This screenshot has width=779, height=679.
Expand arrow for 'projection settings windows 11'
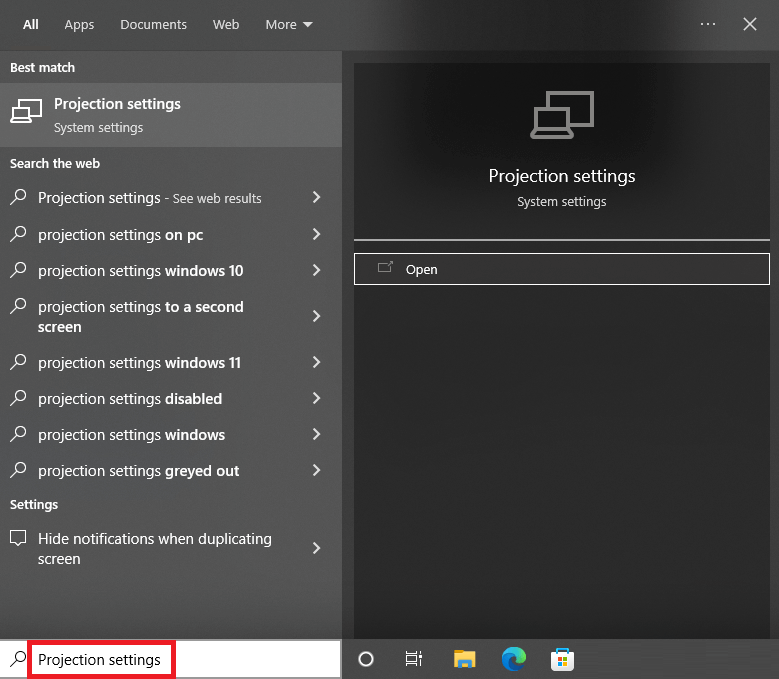(x=316, y=362)
